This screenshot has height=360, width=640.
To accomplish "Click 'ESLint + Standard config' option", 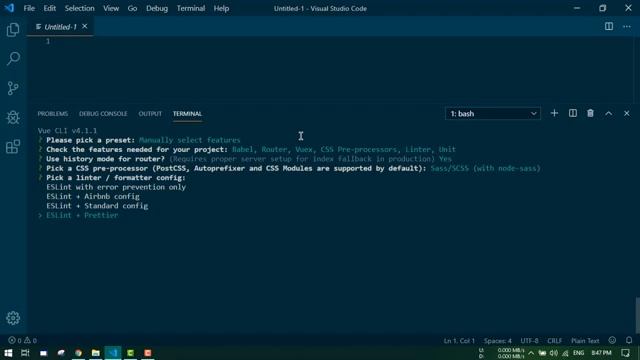I will tap(97, 206).
